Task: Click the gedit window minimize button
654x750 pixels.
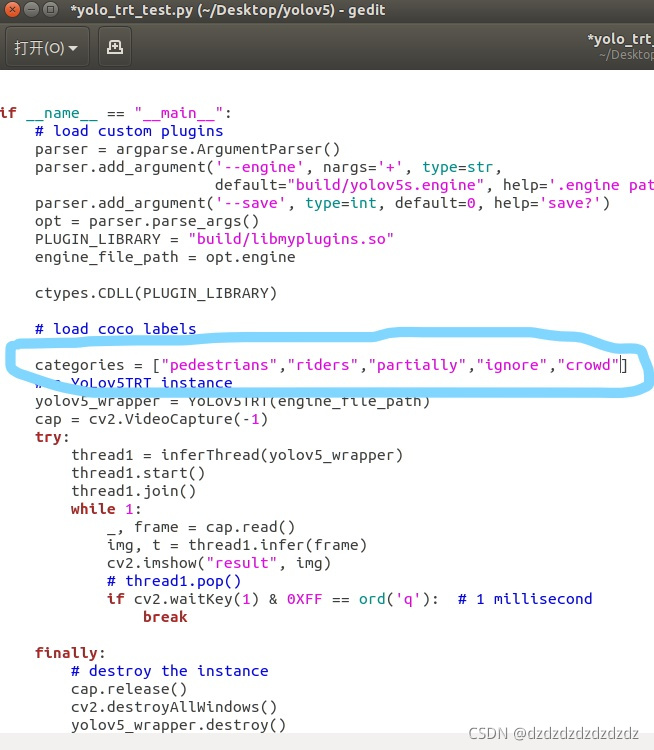Action: (x=32, y=10)
